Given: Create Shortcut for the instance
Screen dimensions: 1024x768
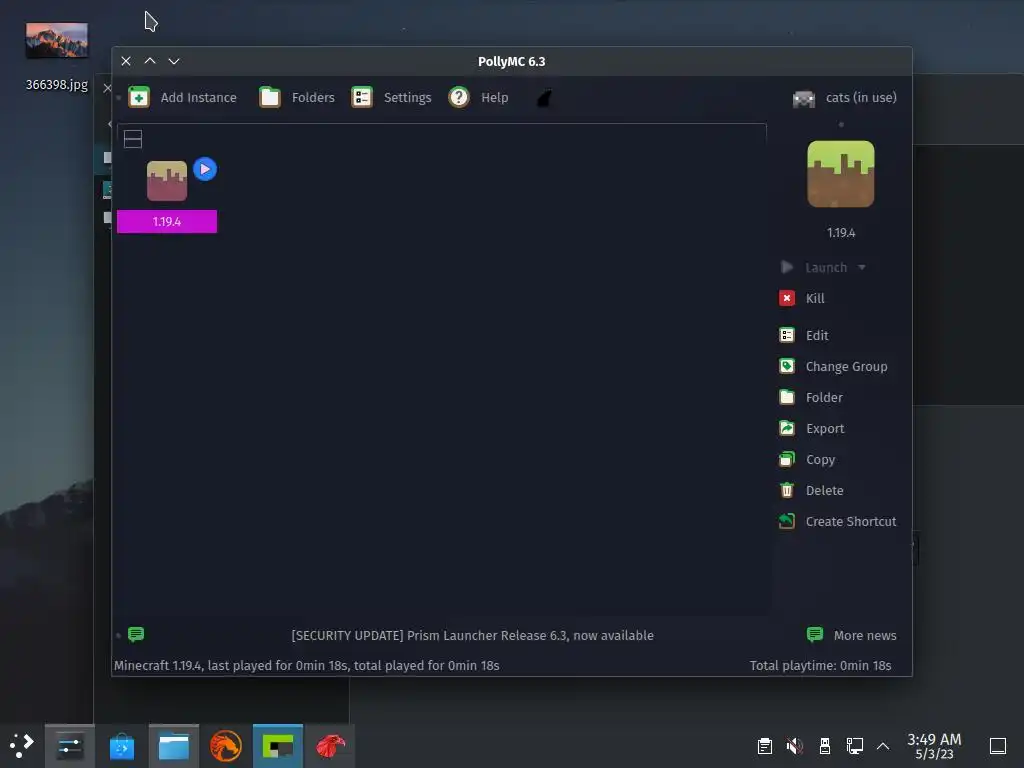Looking at the screenshot, I should click(838, 521).
